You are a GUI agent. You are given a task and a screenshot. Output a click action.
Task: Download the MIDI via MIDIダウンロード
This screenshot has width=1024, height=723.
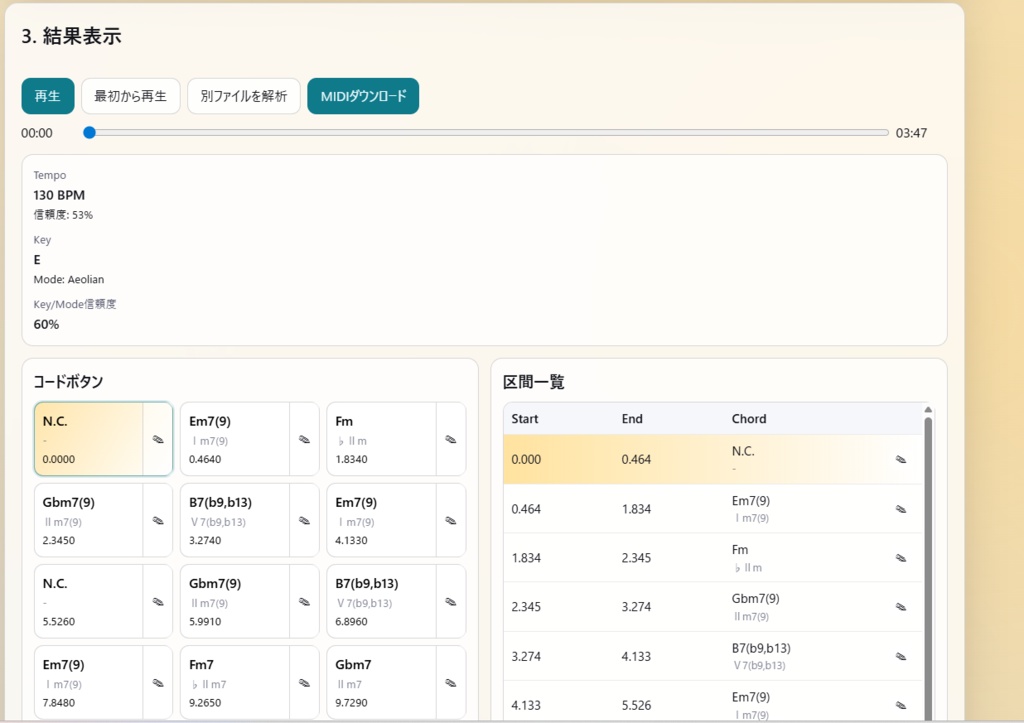pos(363,95)
